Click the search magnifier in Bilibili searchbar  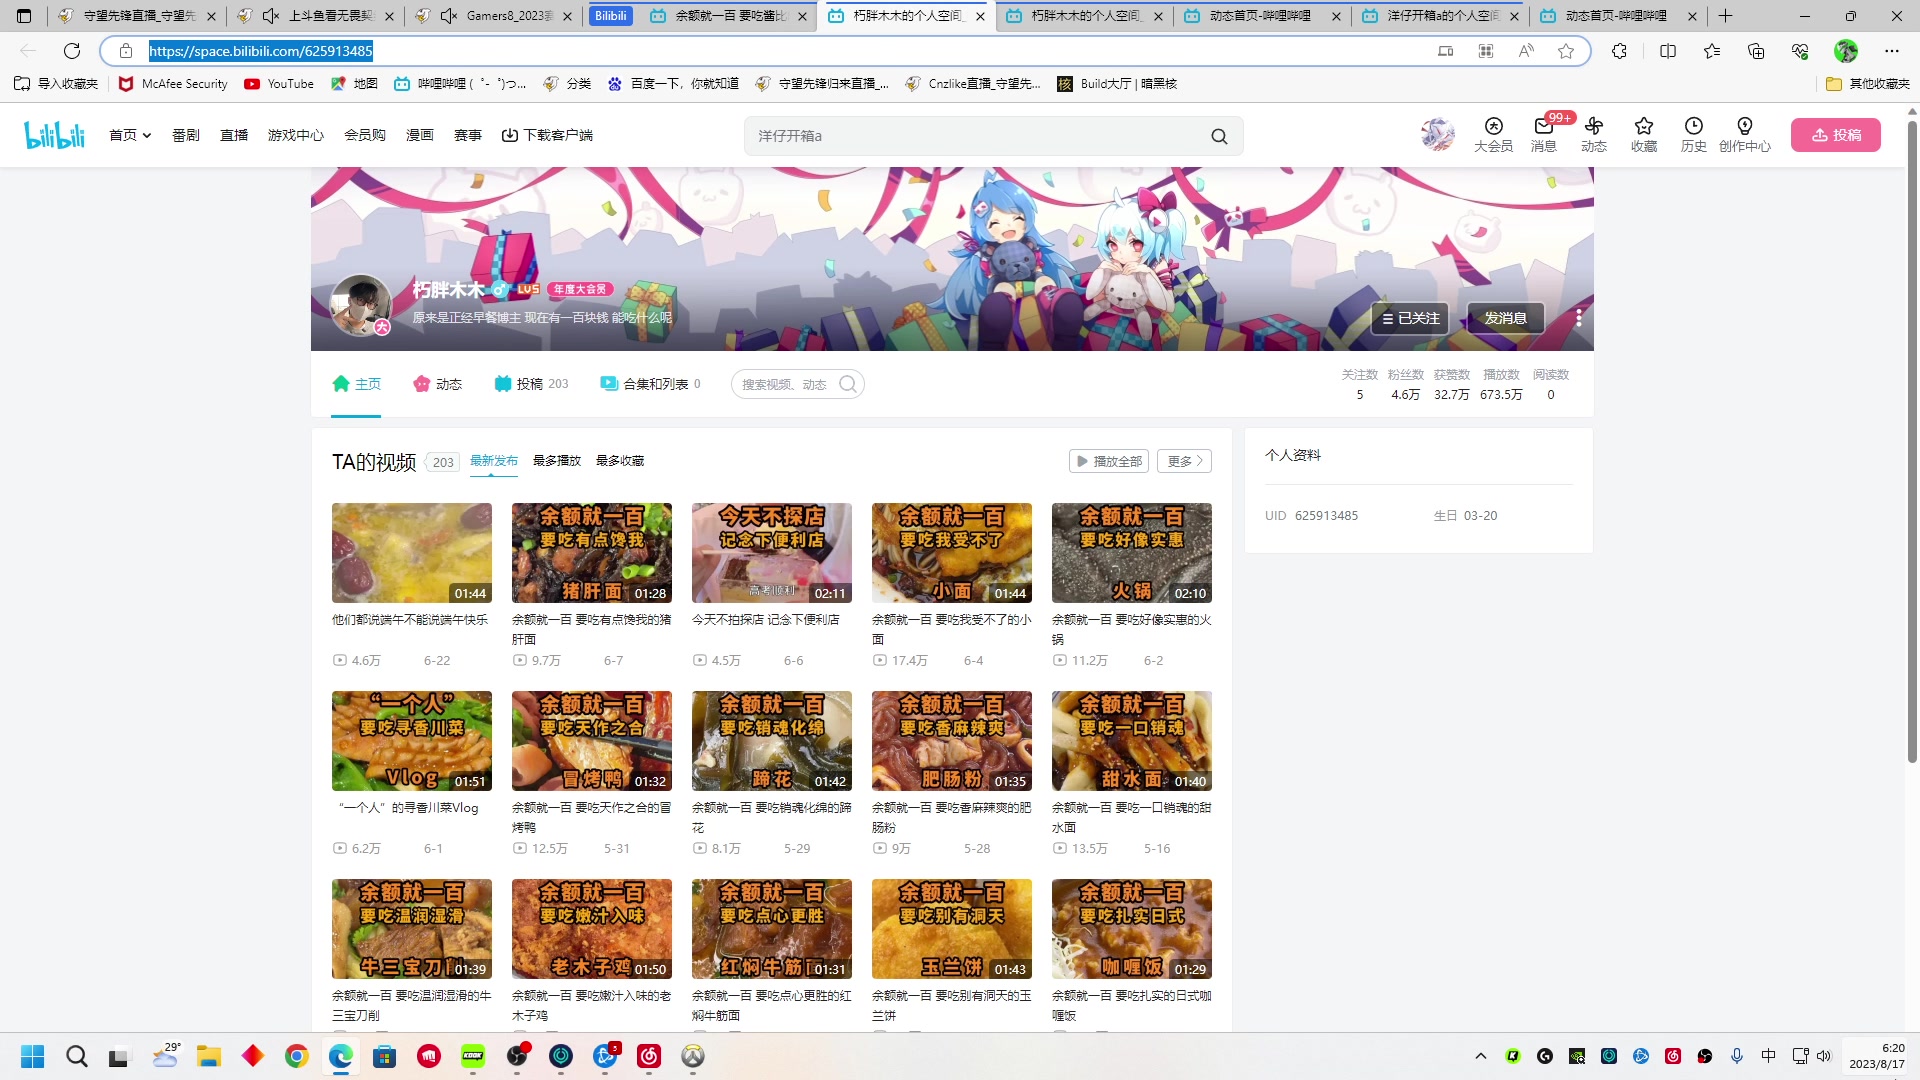pos(1219,136)
